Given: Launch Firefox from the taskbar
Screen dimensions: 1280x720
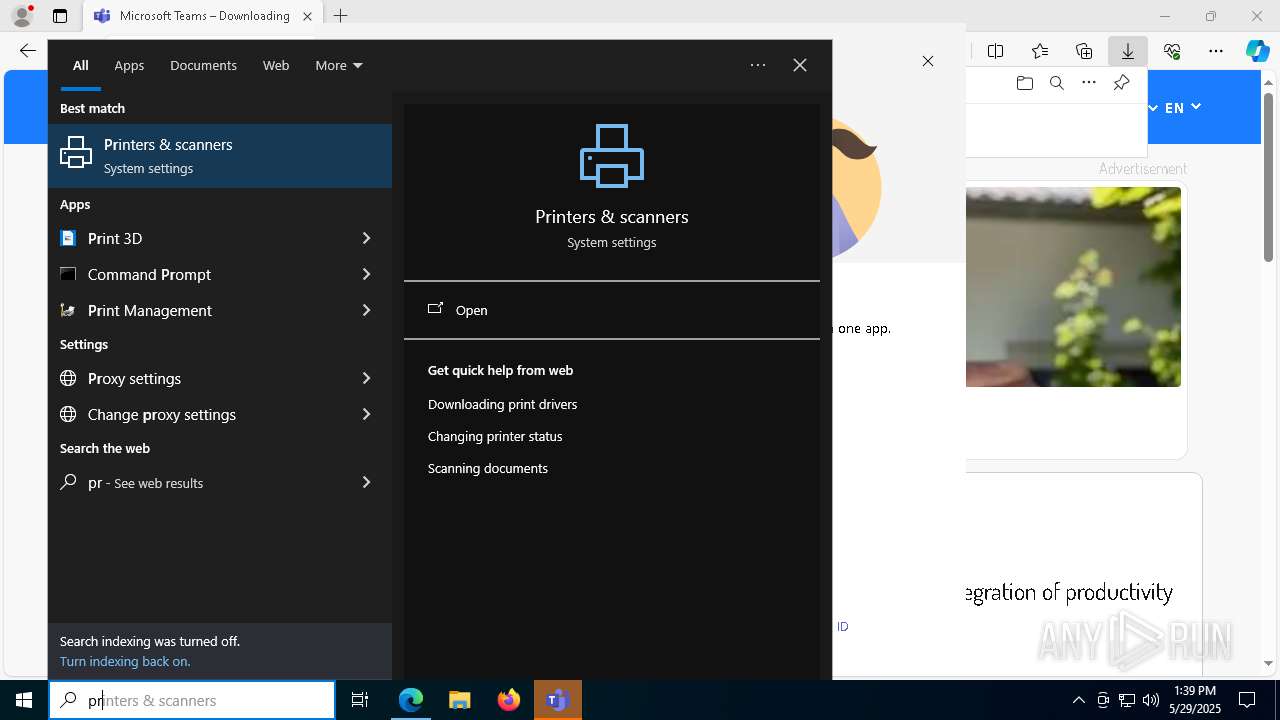Looking at the screenshot, I should [509, 700].
